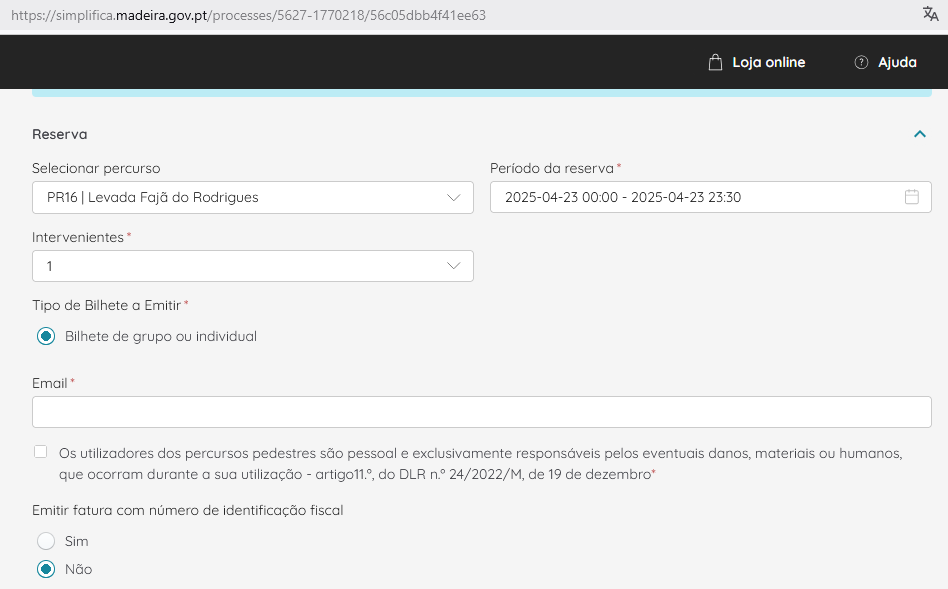The image size is (948, 589).
Task: Click the Período da reserva date field
Action: tap(710, 197)
